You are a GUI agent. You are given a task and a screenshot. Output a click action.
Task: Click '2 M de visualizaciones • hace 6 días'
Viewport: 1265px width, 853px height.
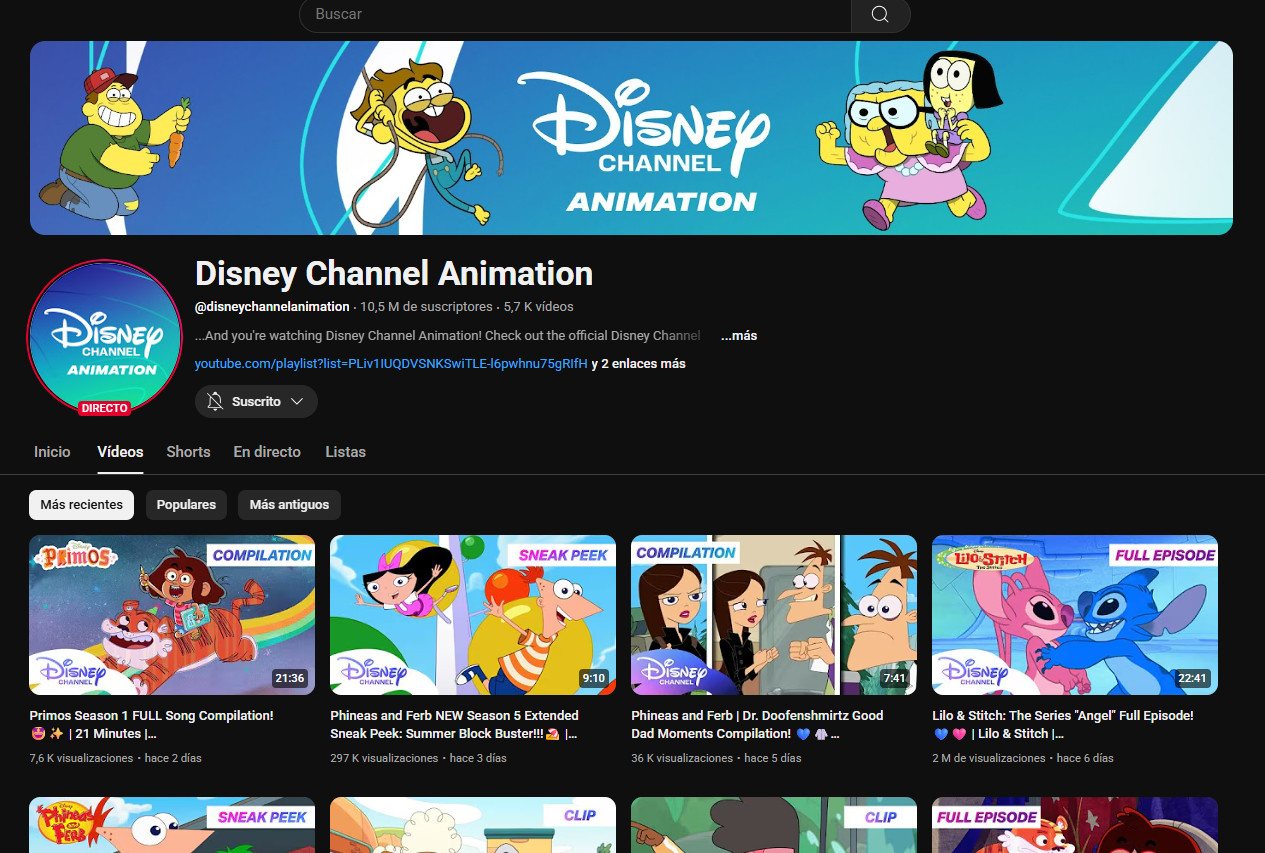coord(1023,758)
